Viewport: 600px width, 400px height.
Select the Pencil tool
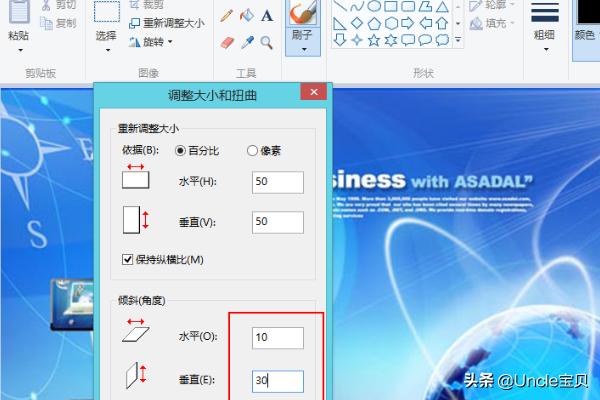click(x=227, y=16)
